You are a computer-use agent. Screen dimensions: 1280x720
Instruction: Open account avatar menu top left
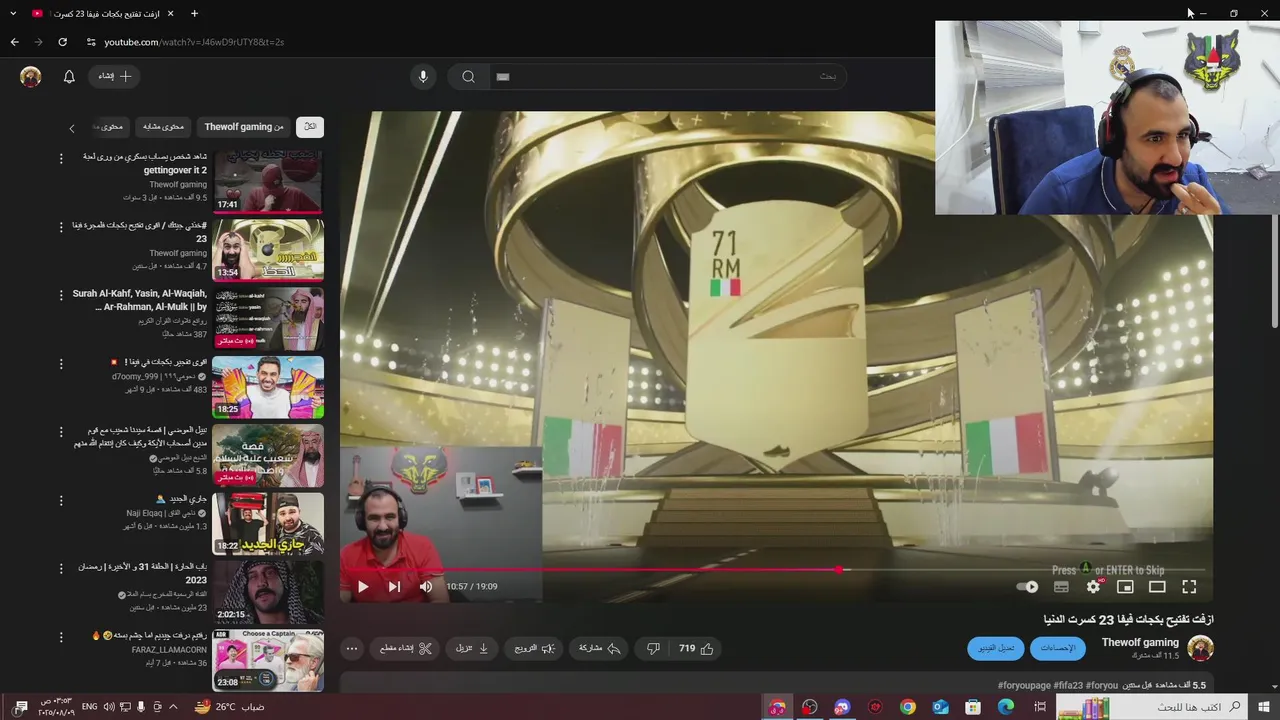tap(31, 76)
